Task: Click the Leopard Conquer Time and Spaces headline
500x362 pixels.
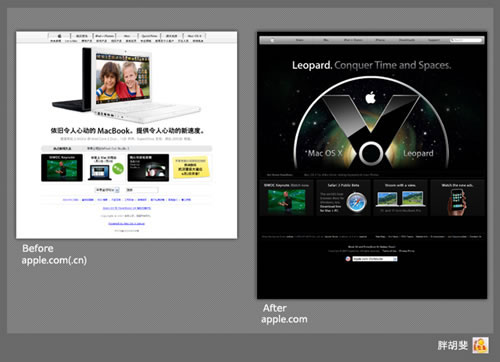Action: [x=371, y=65]
